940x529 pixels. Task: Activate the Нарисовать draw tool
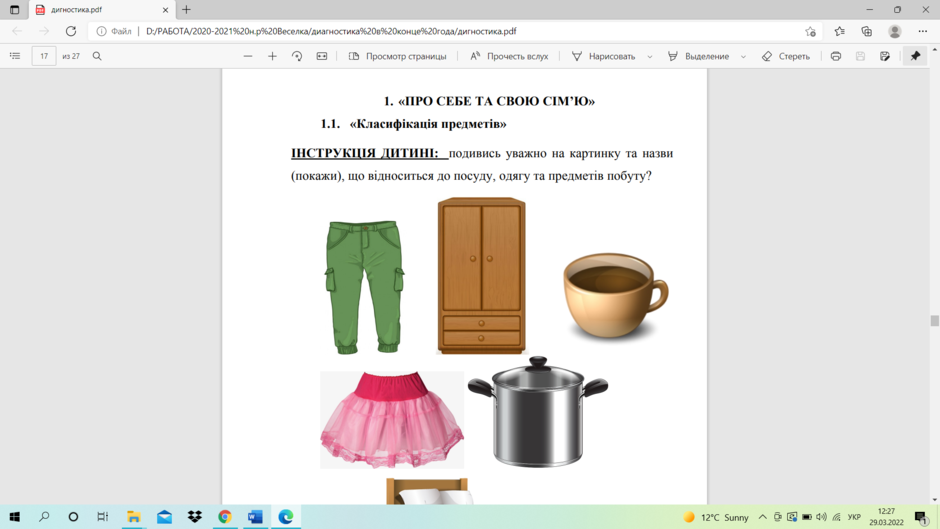click(603, 56)
